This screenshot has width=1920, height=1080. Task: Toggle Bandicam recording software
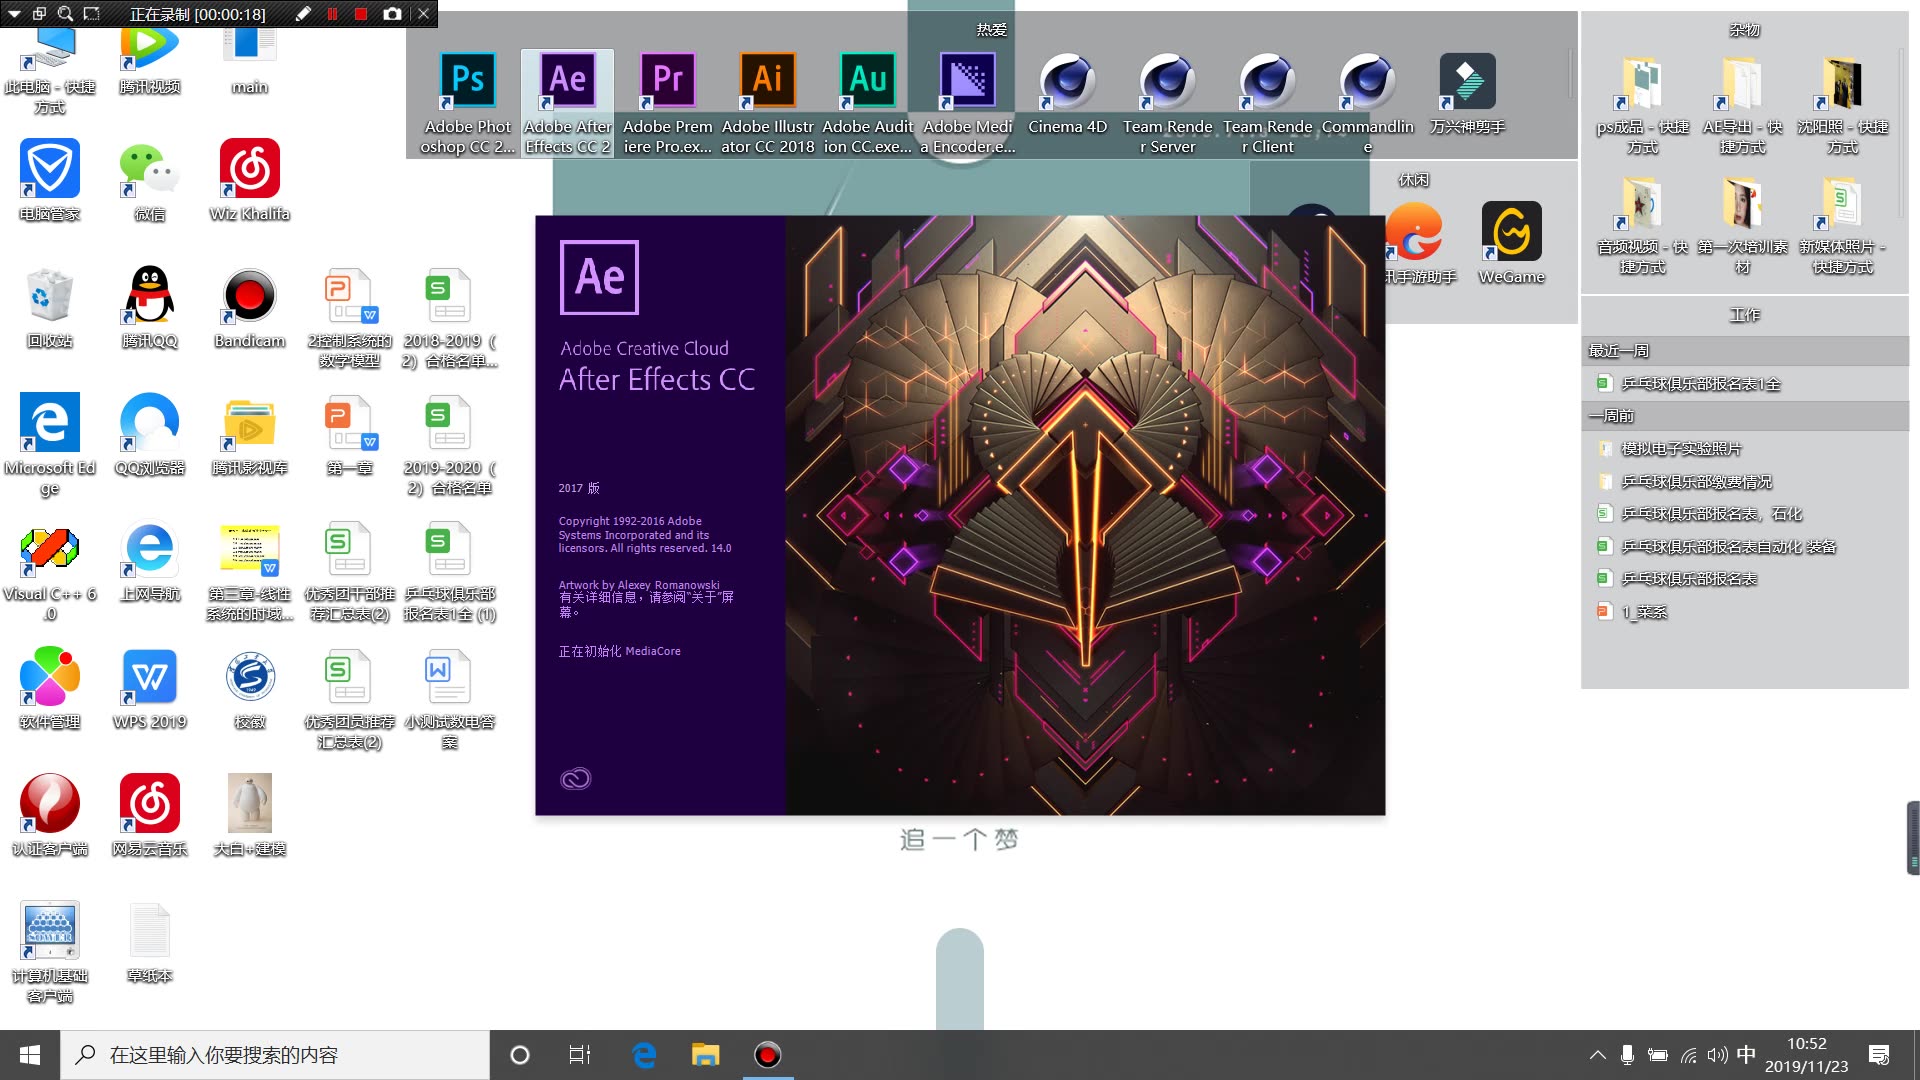249,303
